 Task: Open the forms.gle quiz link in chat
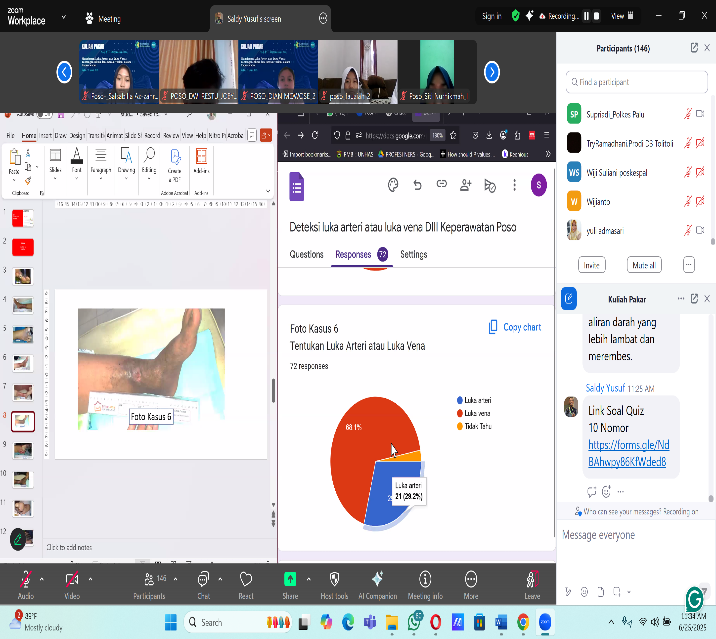pos(628,453)
